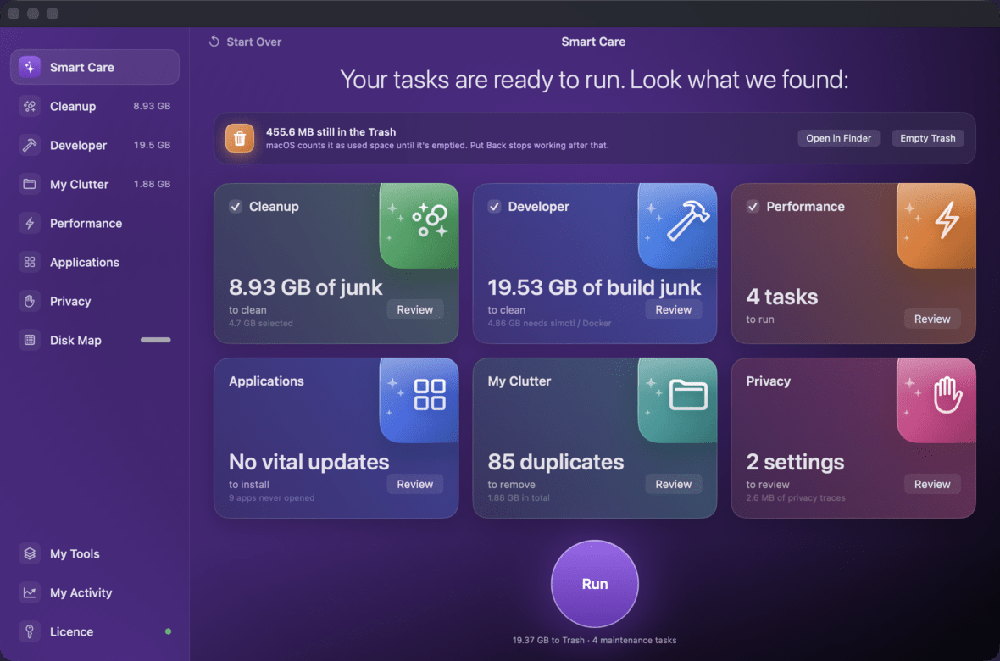Switch to Performance in the sidebar
The image size is (1000, 661).
point(95,223)
